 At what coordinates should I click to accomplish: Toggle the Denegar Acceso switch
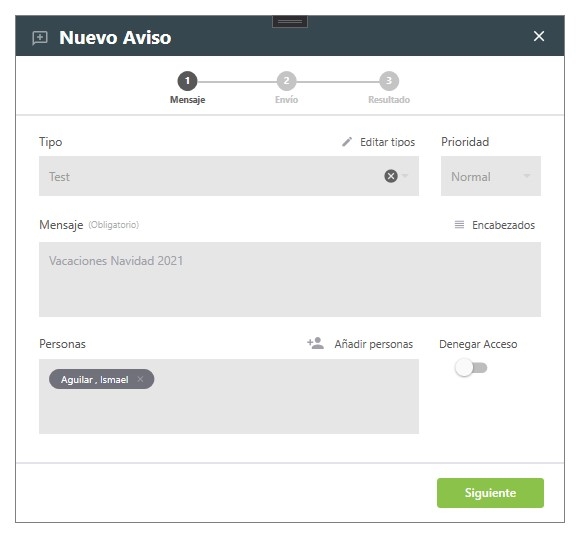(x=471, y=368)
